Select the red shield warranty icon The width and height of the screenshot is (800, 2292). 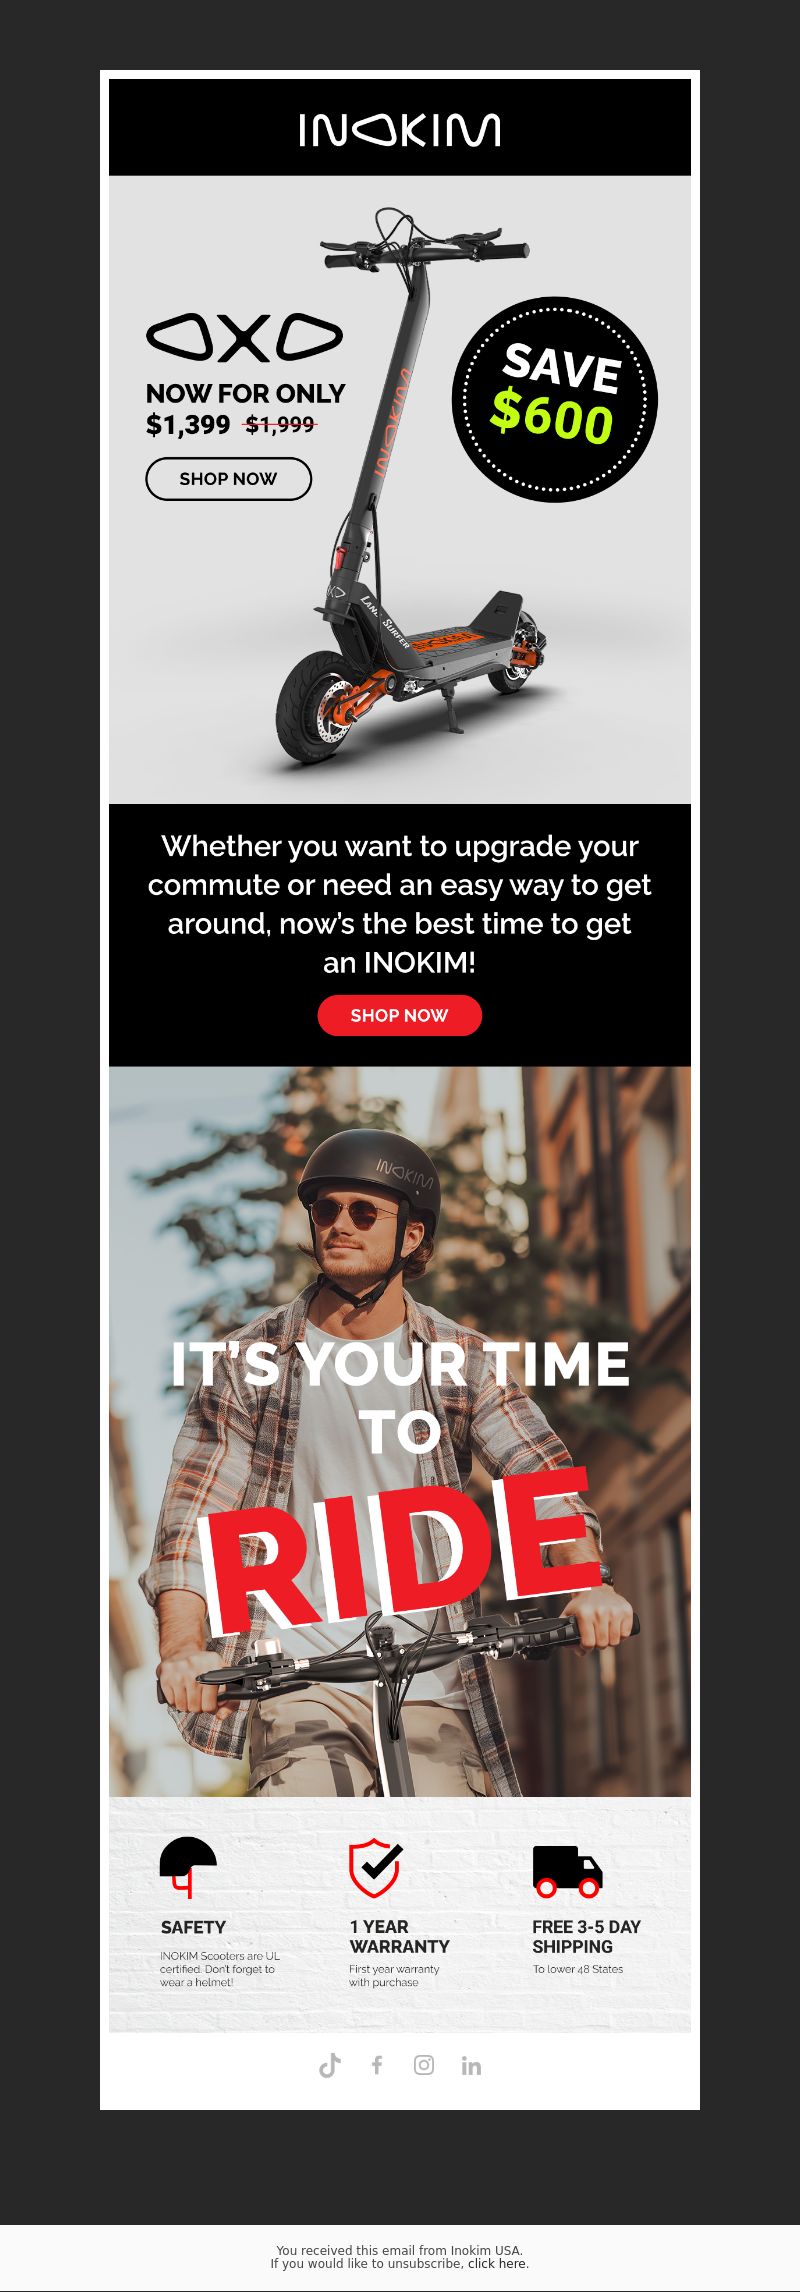coord(375,1867)
